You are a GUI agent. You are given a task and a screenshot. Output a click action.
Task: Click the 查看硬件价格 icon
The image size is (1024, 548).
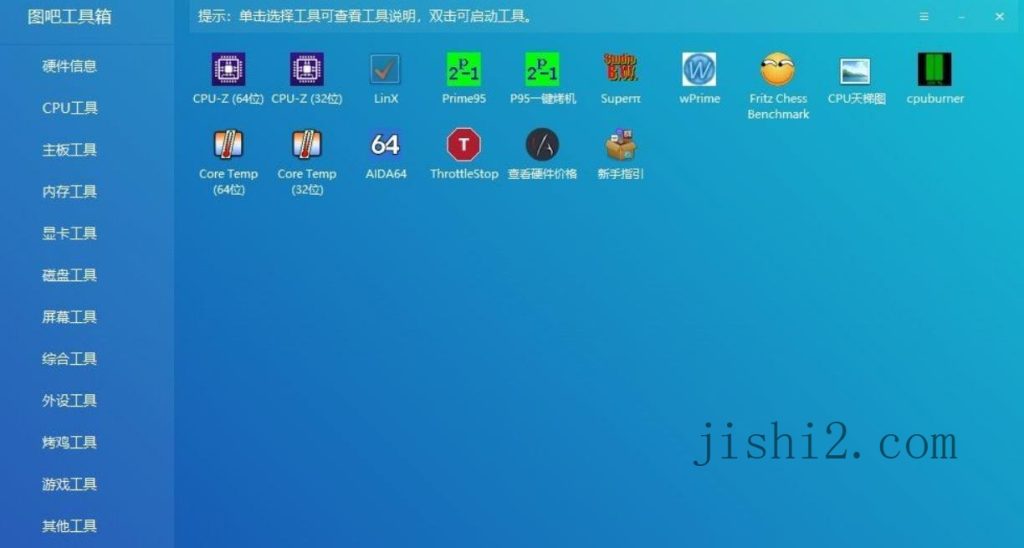coord(542,144)
